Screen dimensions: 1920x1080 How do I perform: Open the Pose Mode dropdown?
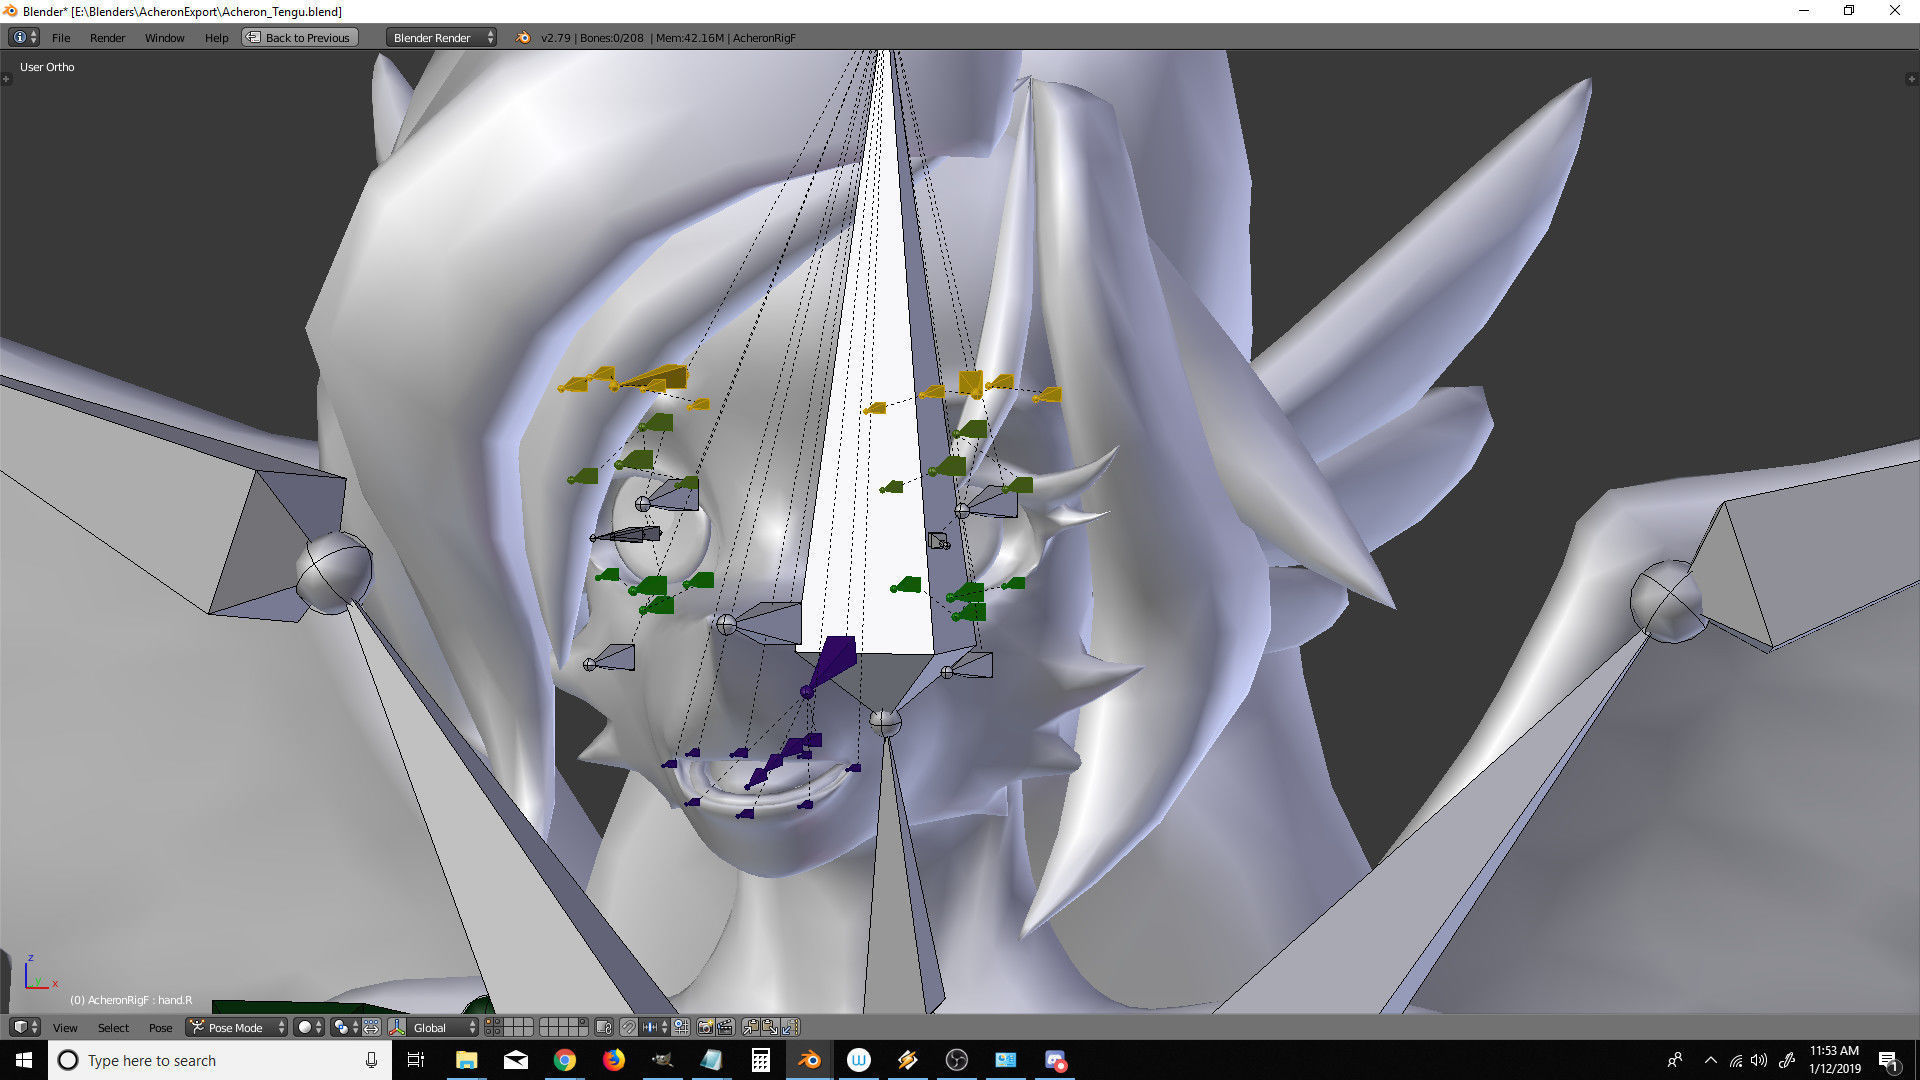pos(238,1027)
